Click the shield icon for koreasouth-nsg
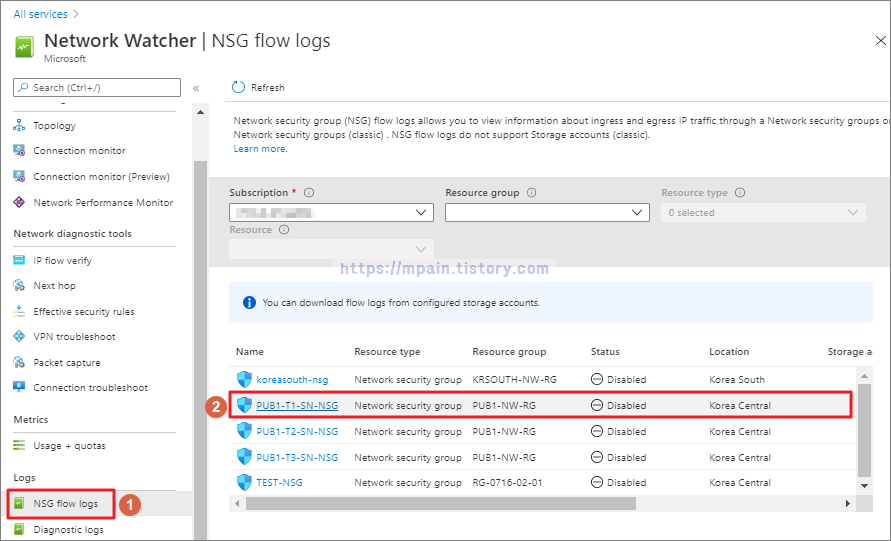Viewport: 891px width, 541px height. (244, 379)
